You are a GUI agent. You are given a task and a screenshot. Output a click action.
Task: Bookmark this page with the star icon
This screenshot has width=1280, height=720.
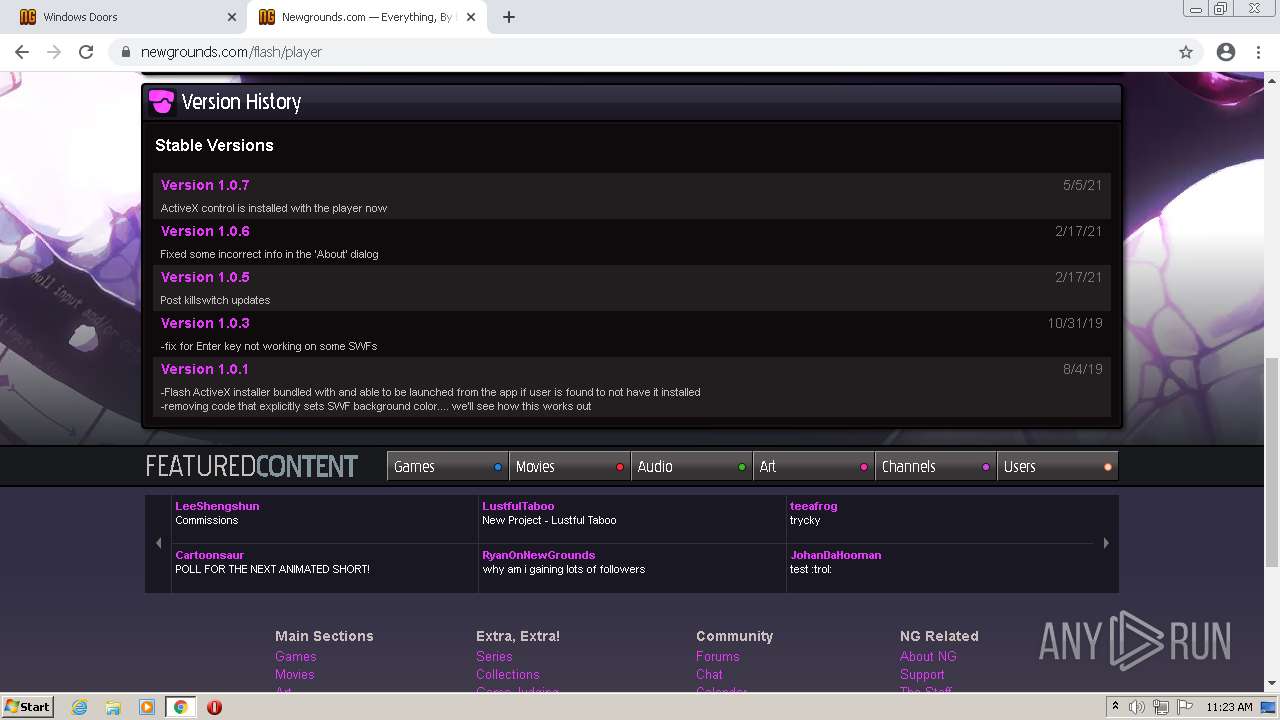(x=1186, y=52)
